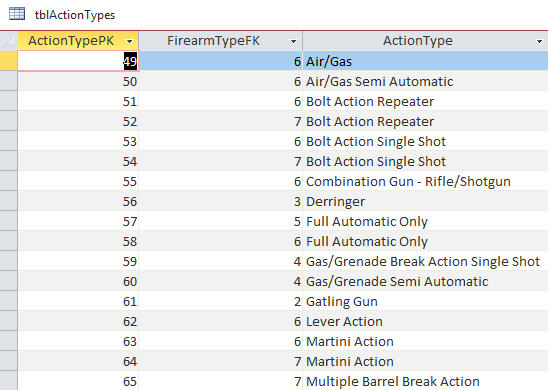The width and height of the screenshot is (548, 390).
Task: Open the ActionTypePK column dropdown arrow
Action: tap(130, 41)
